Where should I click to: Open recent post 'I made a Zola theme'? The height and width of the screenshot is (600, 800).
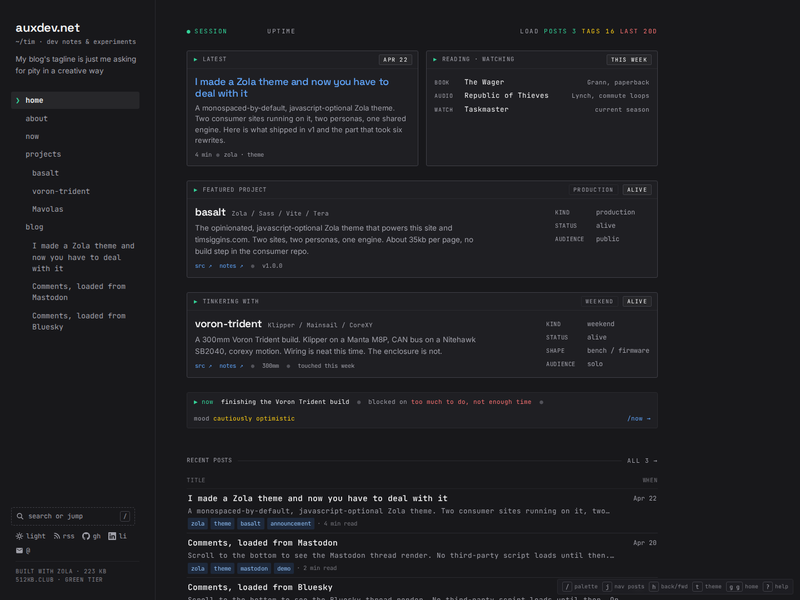pyautogui.click(x=317, y=498)
